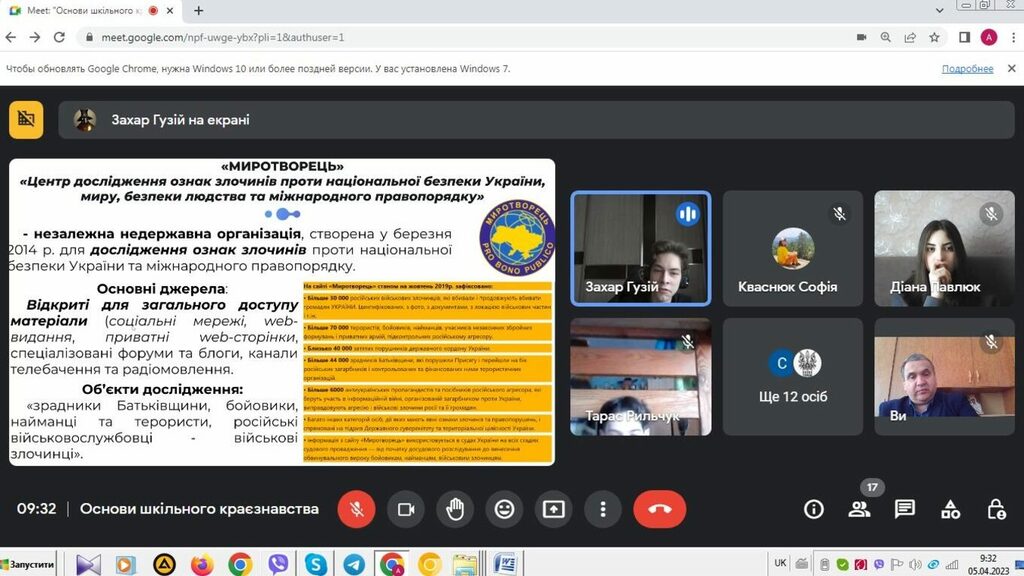The width and height of the screenshot is (1024, 576).
Task: Open the activities shapes icon
Action: coord(951,509)
